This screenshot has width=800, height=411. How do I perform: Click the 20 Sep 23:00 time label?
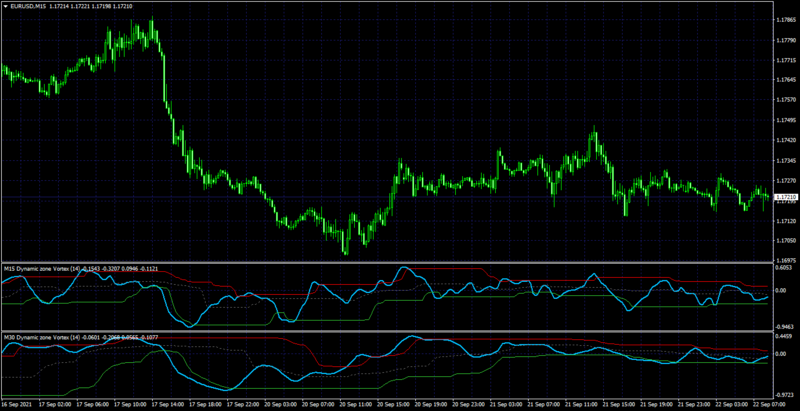tap(469, 403)
